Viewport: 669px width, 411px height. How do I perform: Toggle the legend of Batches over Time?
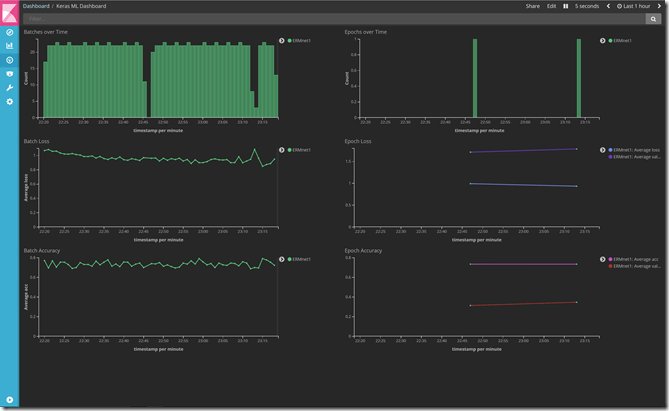tap(282, 41)
